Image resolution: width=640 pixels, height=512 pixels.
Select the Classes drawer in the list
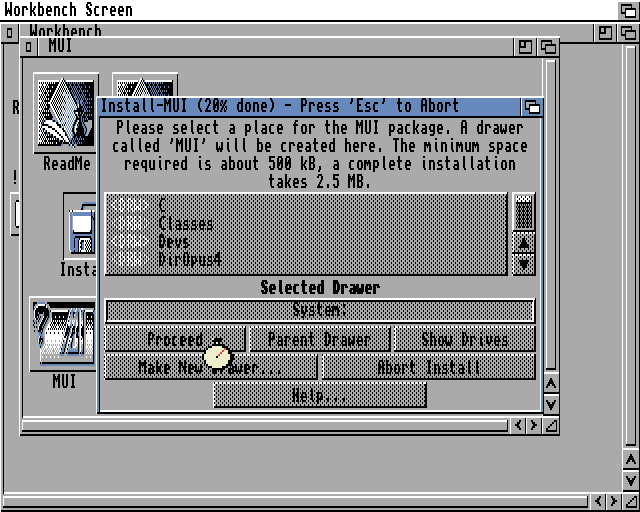(306, 224)
